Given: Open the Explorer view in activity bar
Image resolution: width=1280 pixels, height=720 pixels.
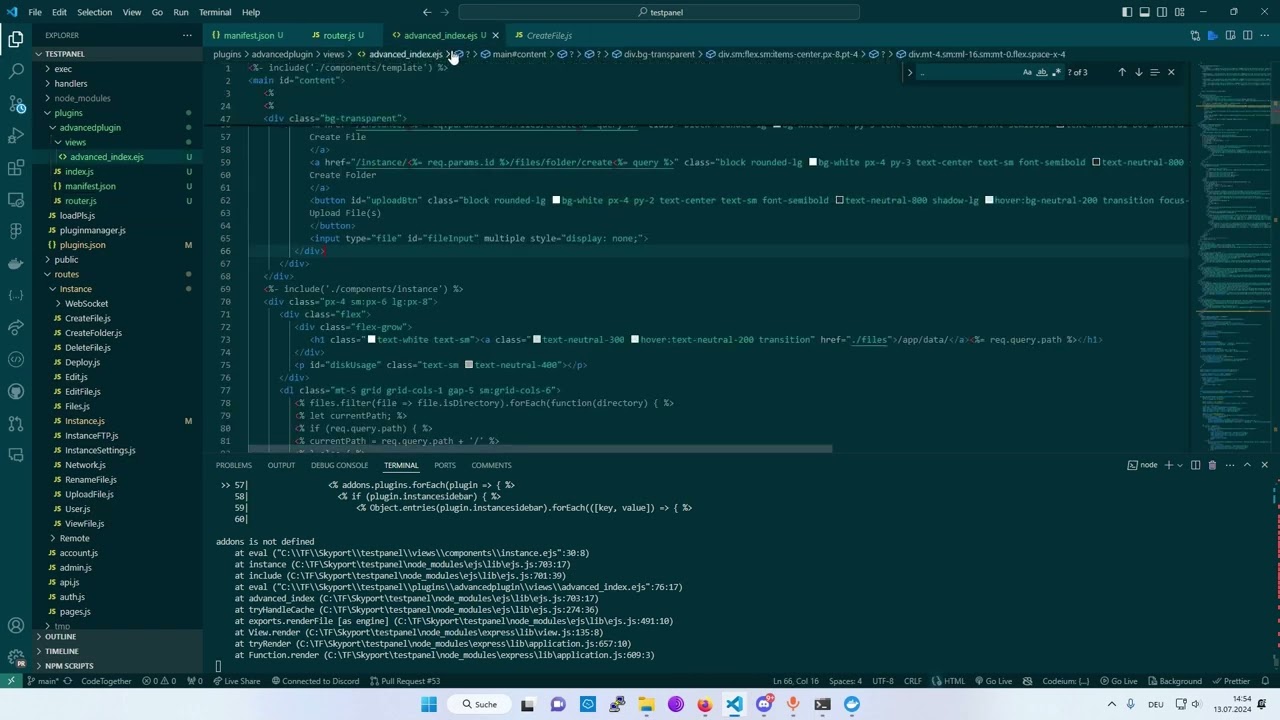Looking at the screenshot, I should point(16,40).
